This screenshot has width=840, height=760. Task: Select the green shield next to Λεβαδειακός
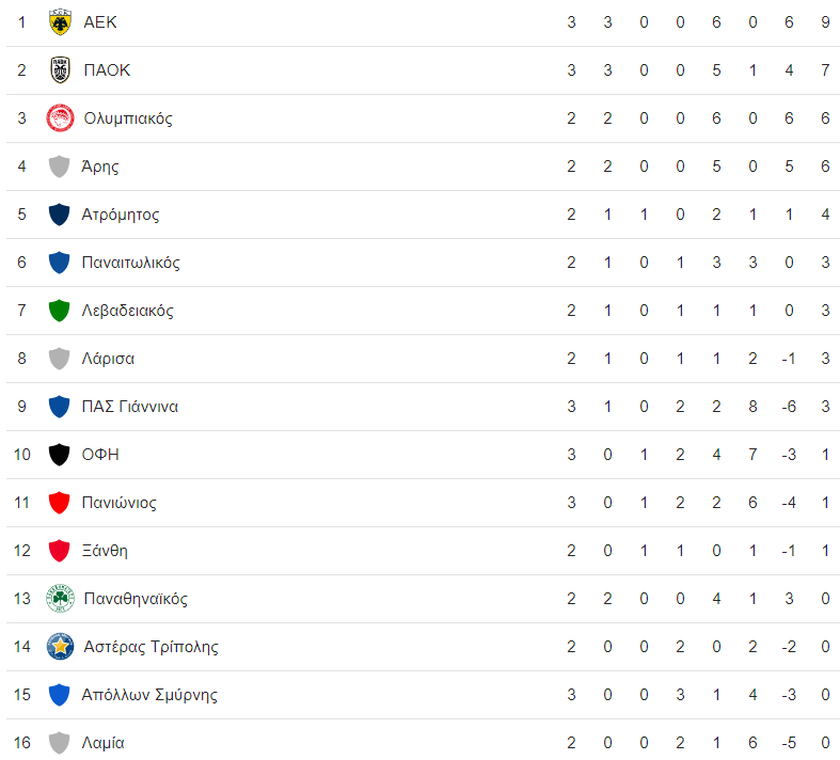pyautogui.click(x=59, y=311)
